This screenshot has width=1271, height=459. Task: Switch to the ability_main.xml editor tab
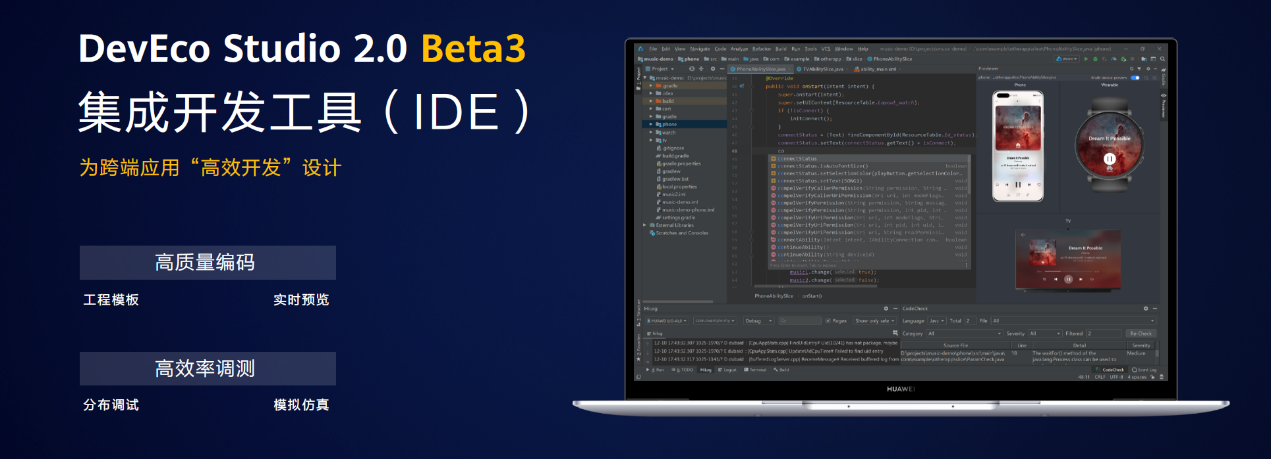[876, 69]
